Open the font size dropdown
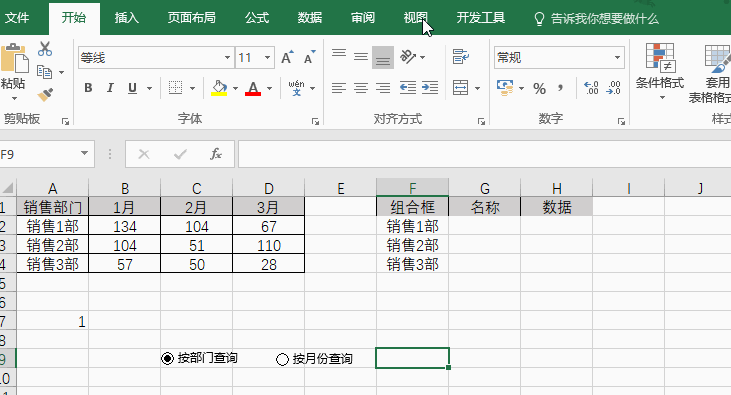Viewport: 731px width, 395px height. click(268, 58)
